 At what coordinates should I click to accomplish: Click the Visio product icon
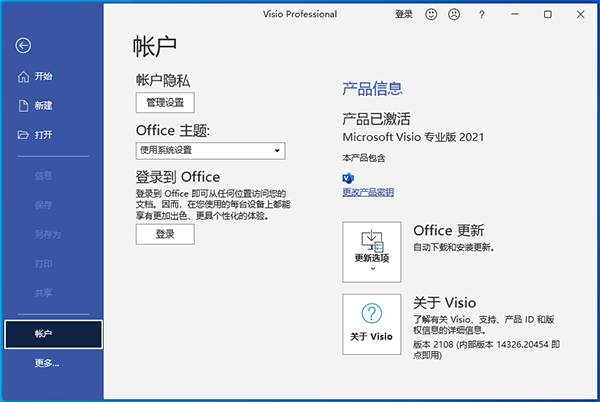pos(348,177)
